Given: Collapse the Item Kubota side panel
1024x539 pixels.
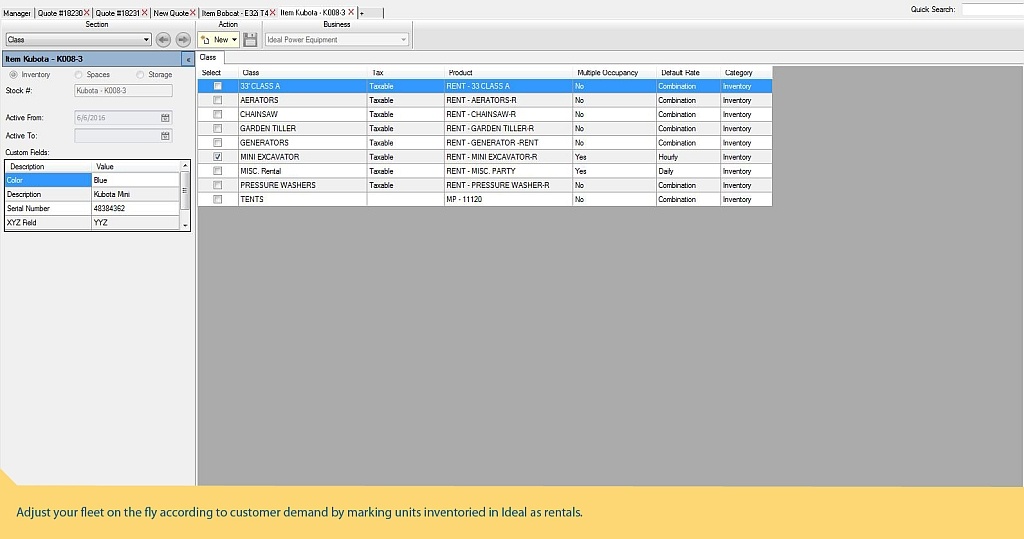Looking at the screenshot, I should point(188,59).
